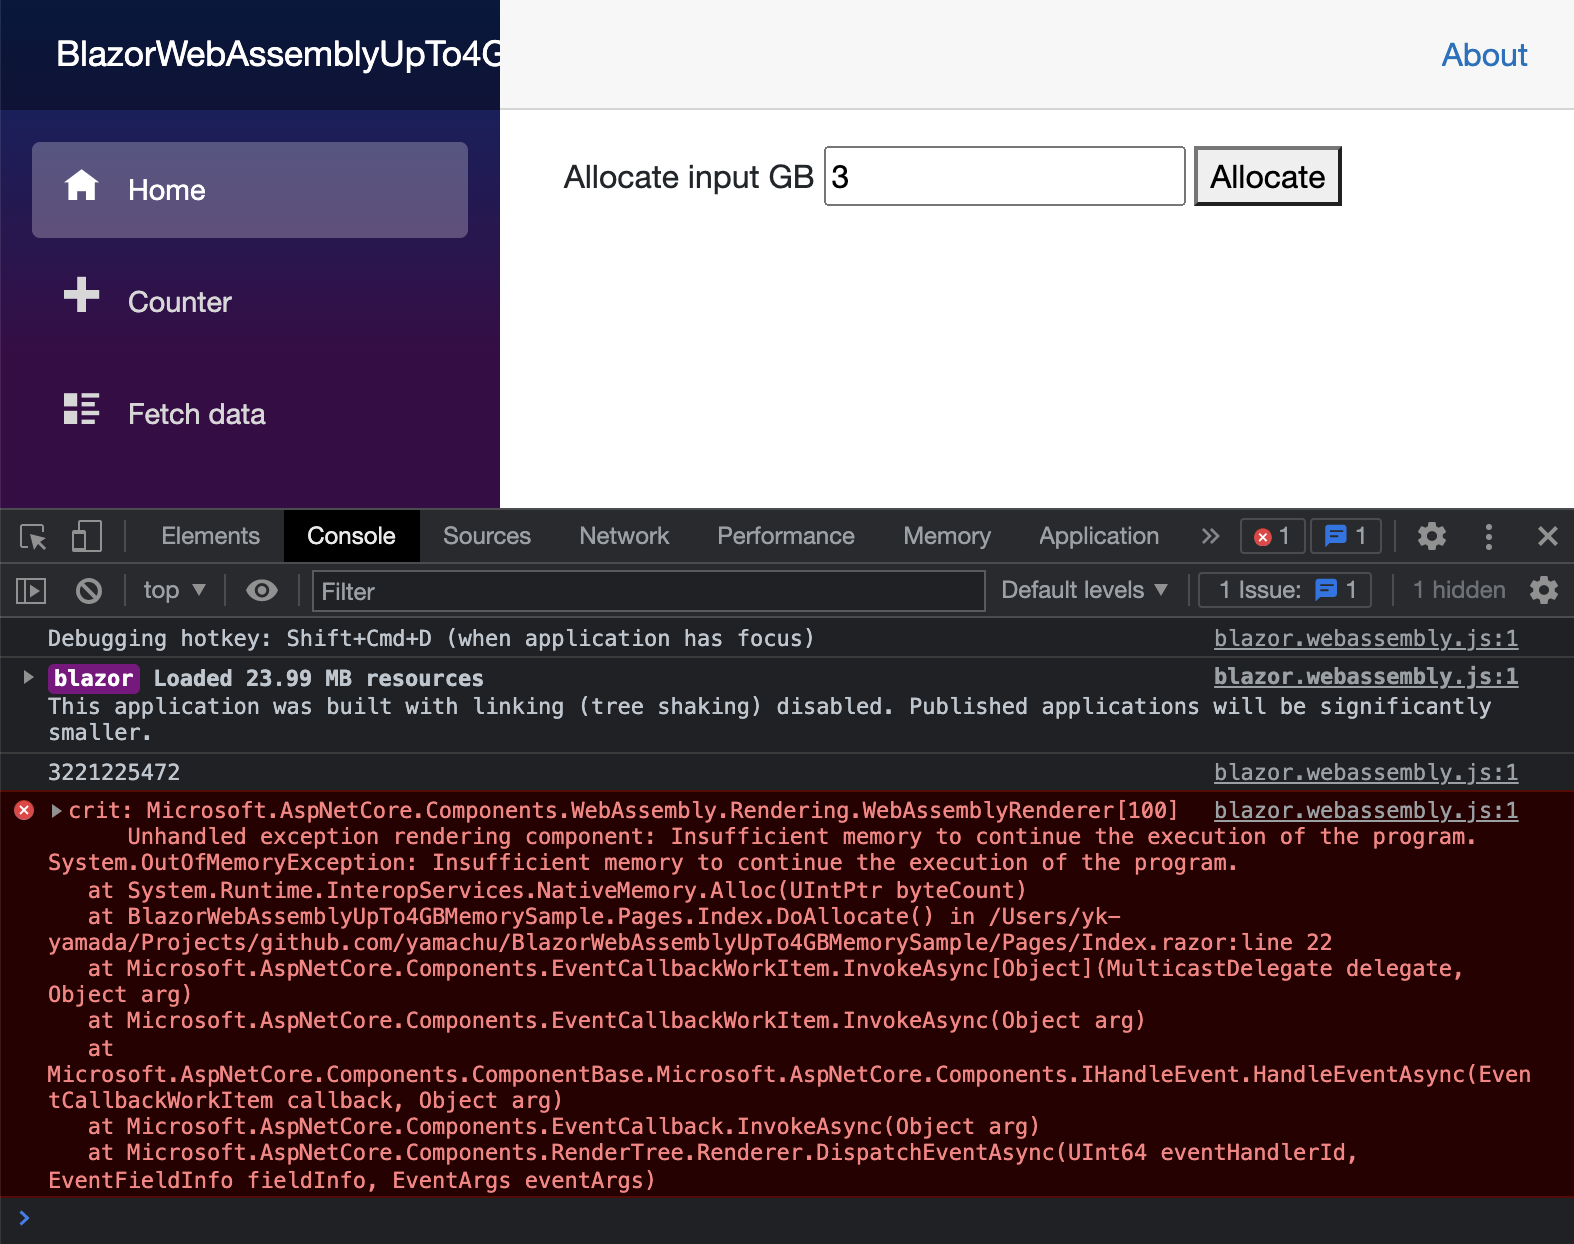This screenshot has width=1574, height=1244.
Task: Show more DevTools tabs chevron
Action: tap(1210, 537)
